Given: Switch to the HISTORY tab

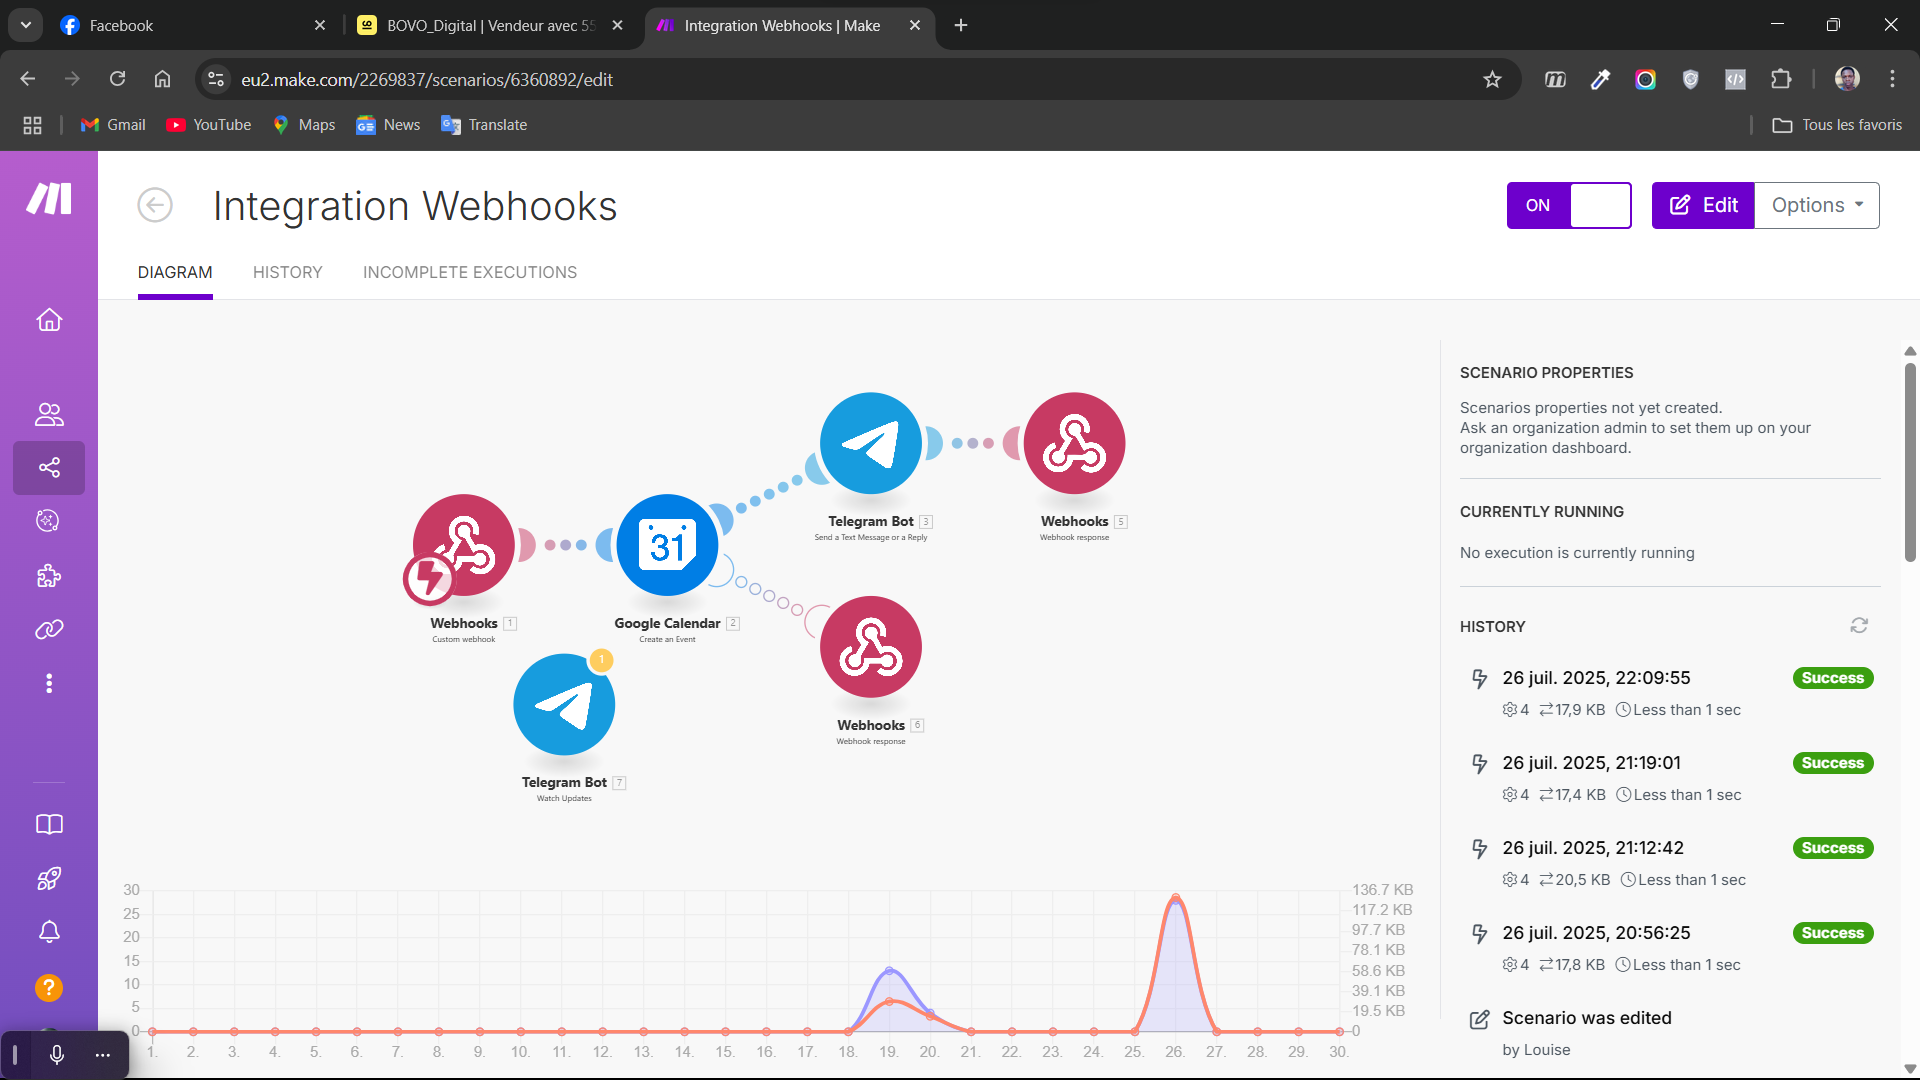Looking at the screenshot, I should pos(287,272).
